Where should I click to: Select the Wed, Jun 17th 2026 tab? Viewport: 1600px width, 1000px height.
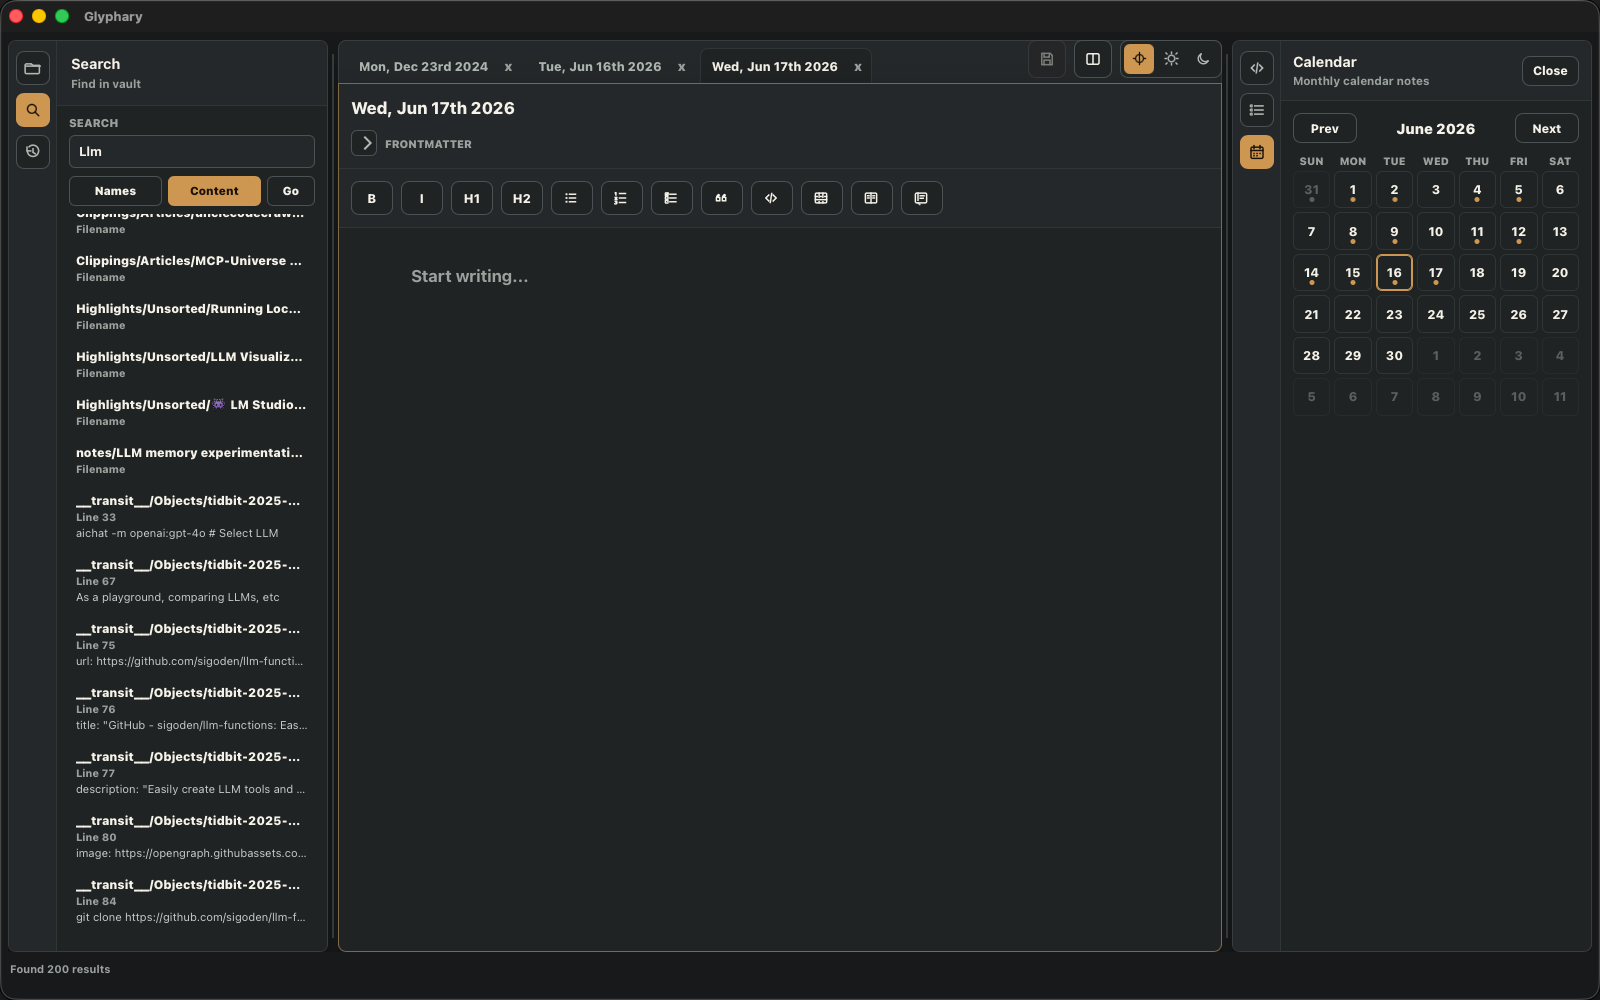point(774,67)
